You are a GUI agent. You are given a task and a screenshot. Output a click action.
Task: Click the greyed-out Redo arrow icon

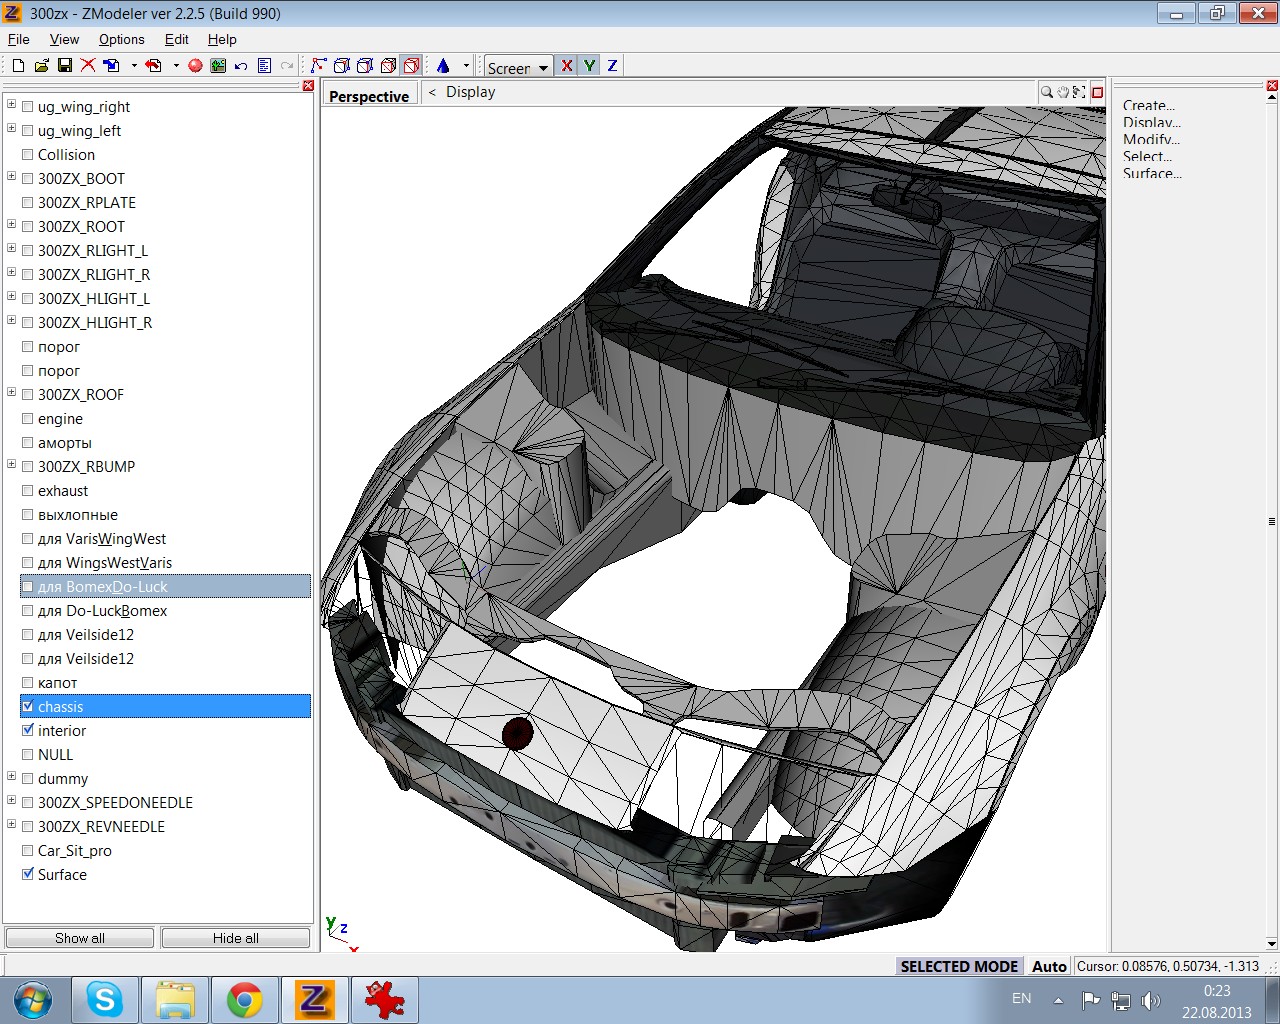coord(287,66)
